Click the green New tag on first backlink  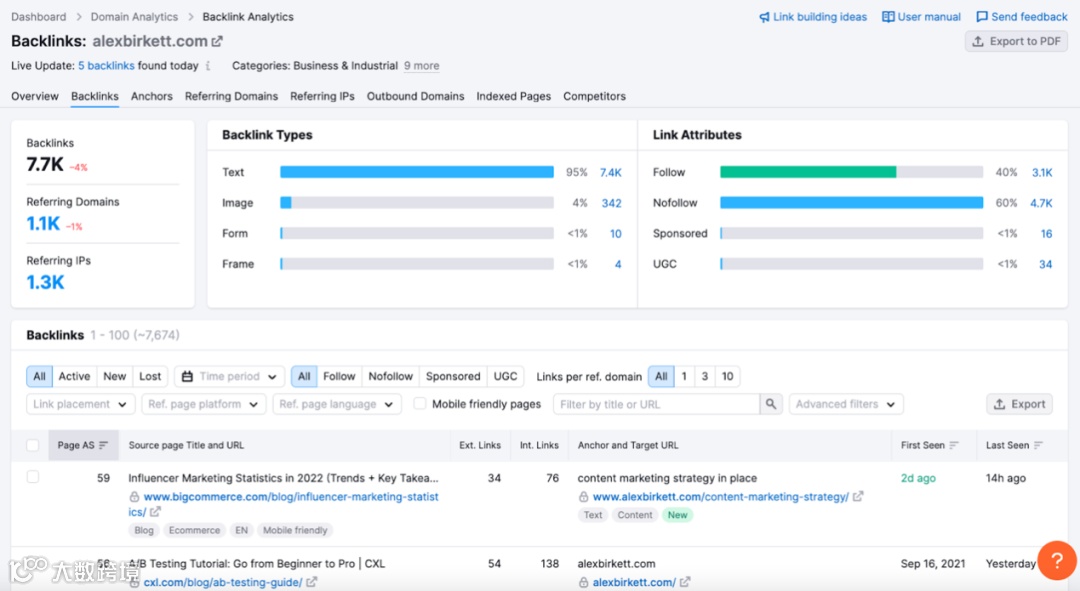pos(677,515)
